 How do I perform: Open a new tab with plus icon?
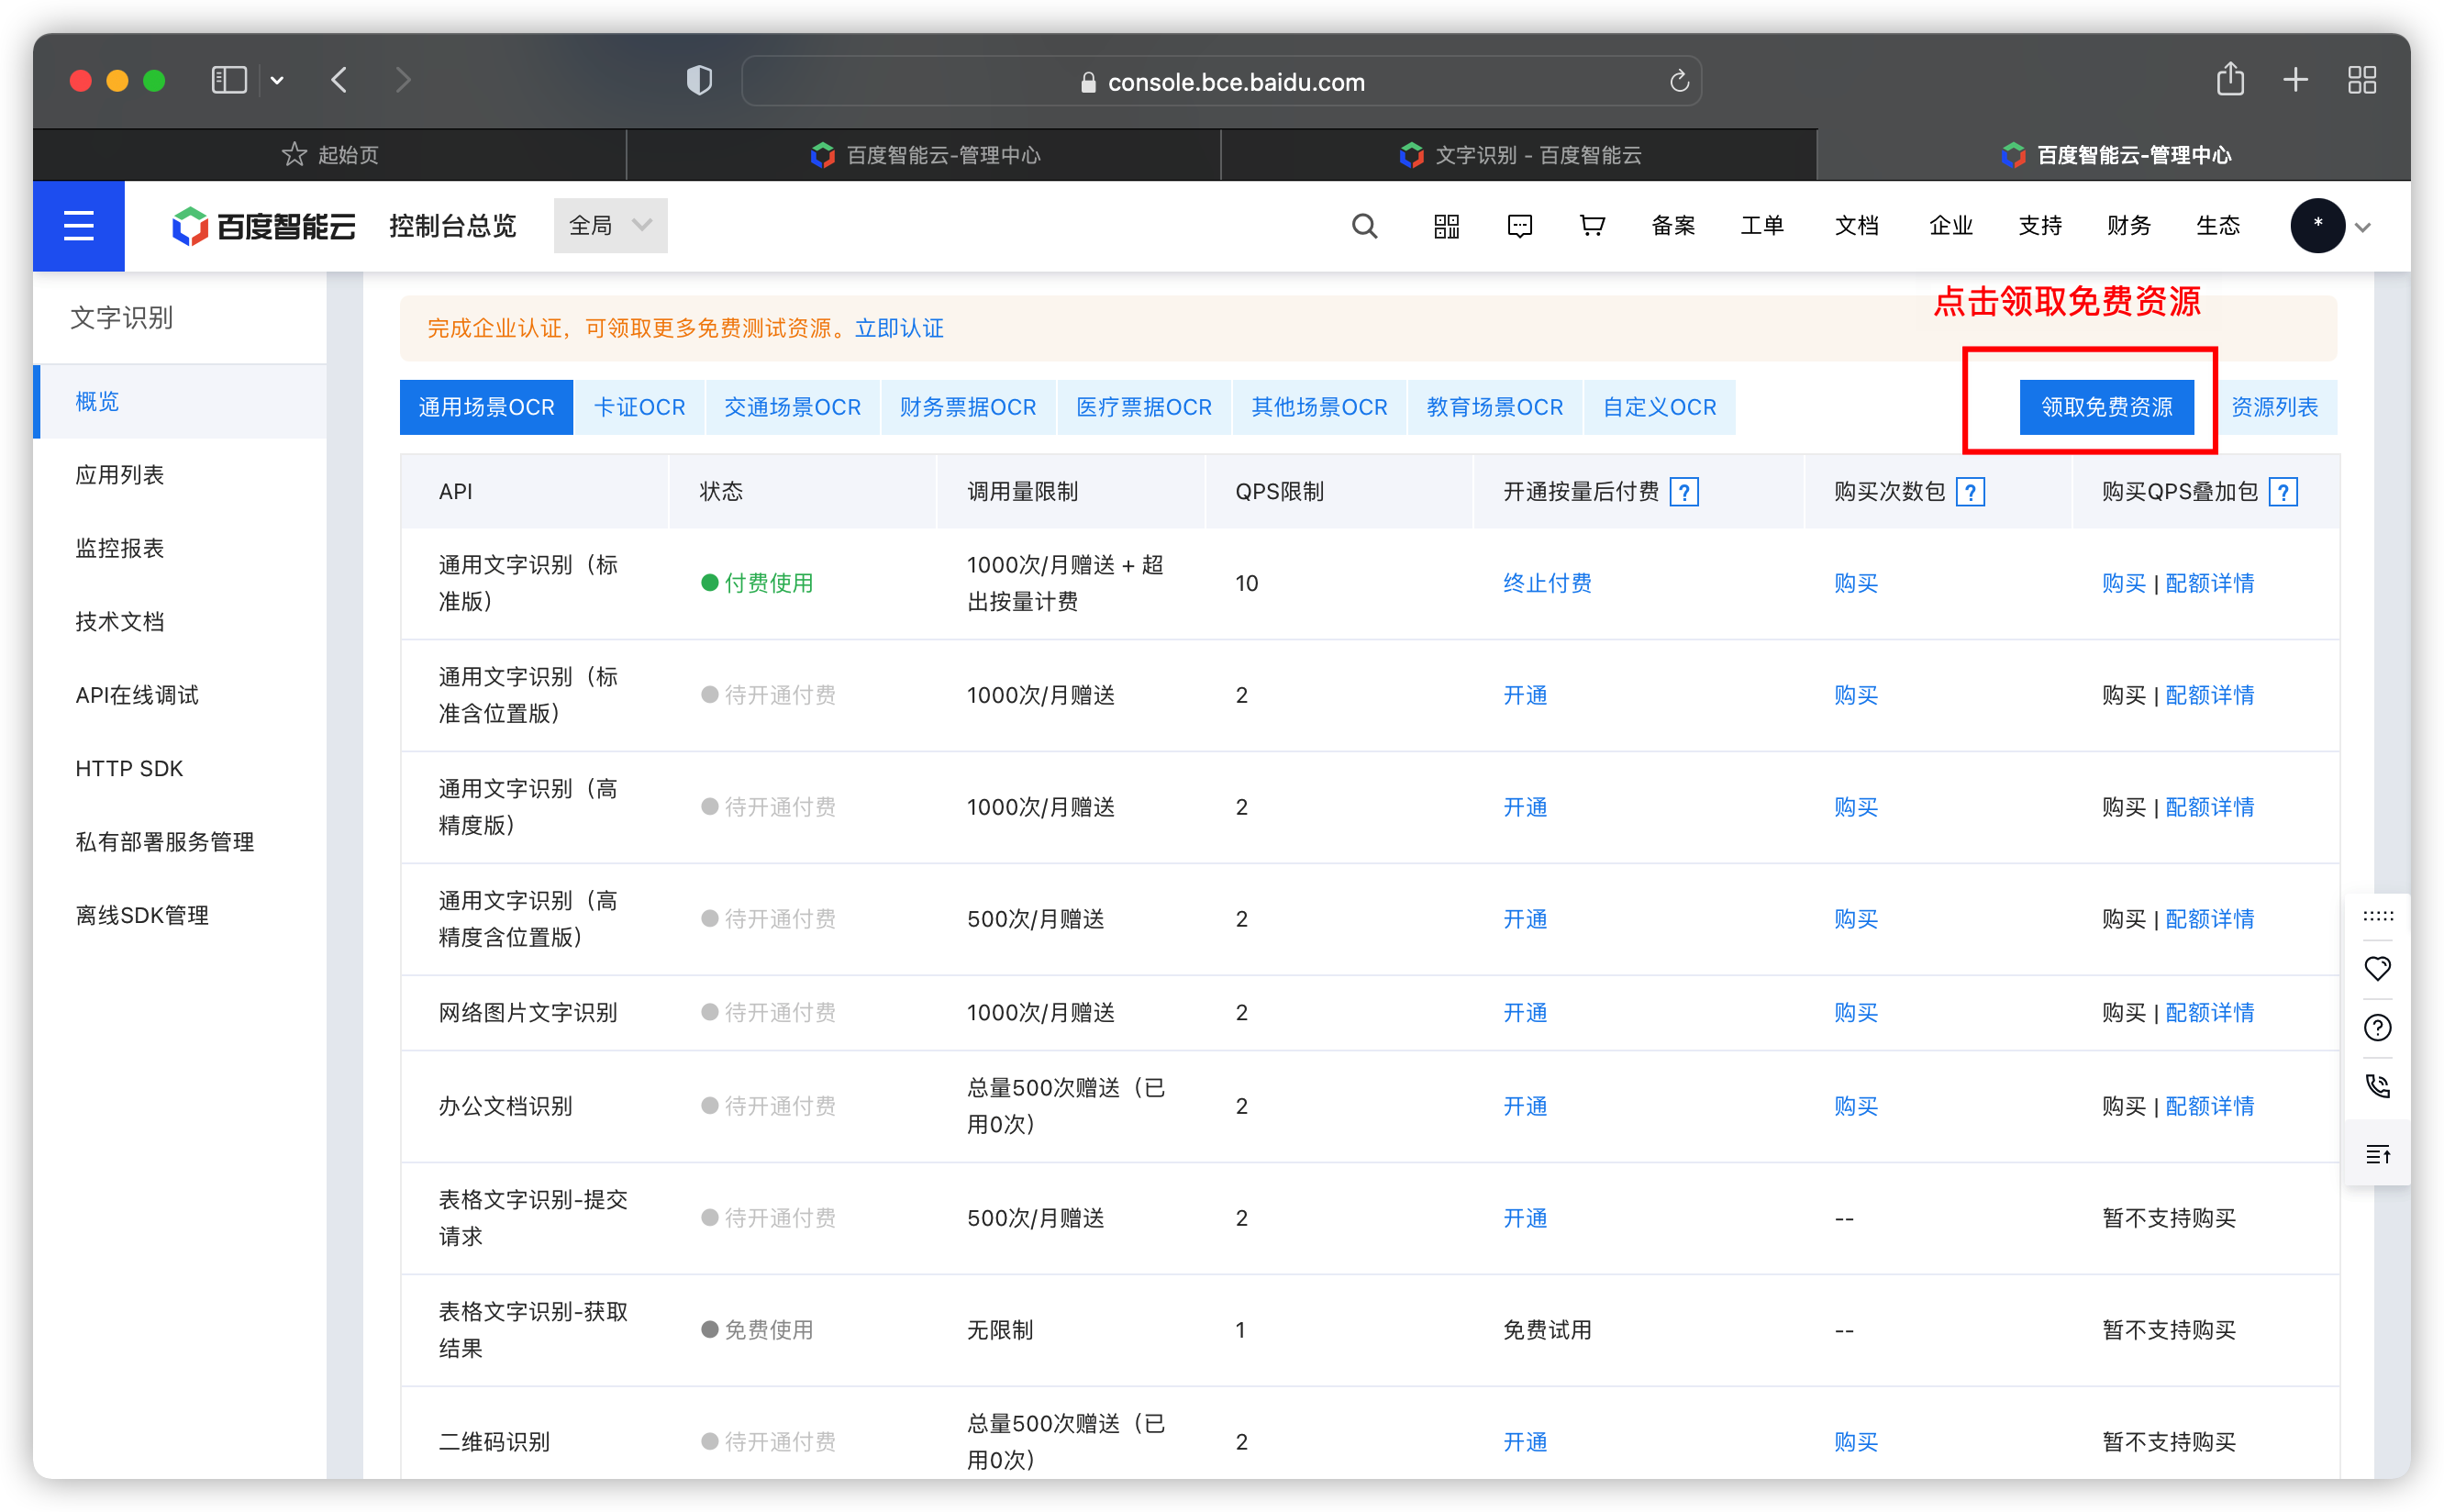2296,80
